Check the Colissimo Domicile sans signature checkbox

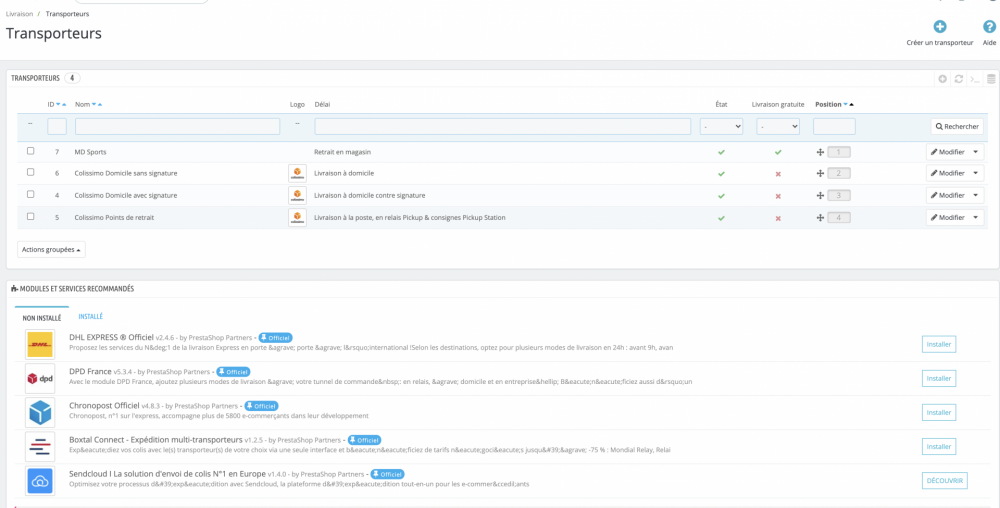(31, 173)
